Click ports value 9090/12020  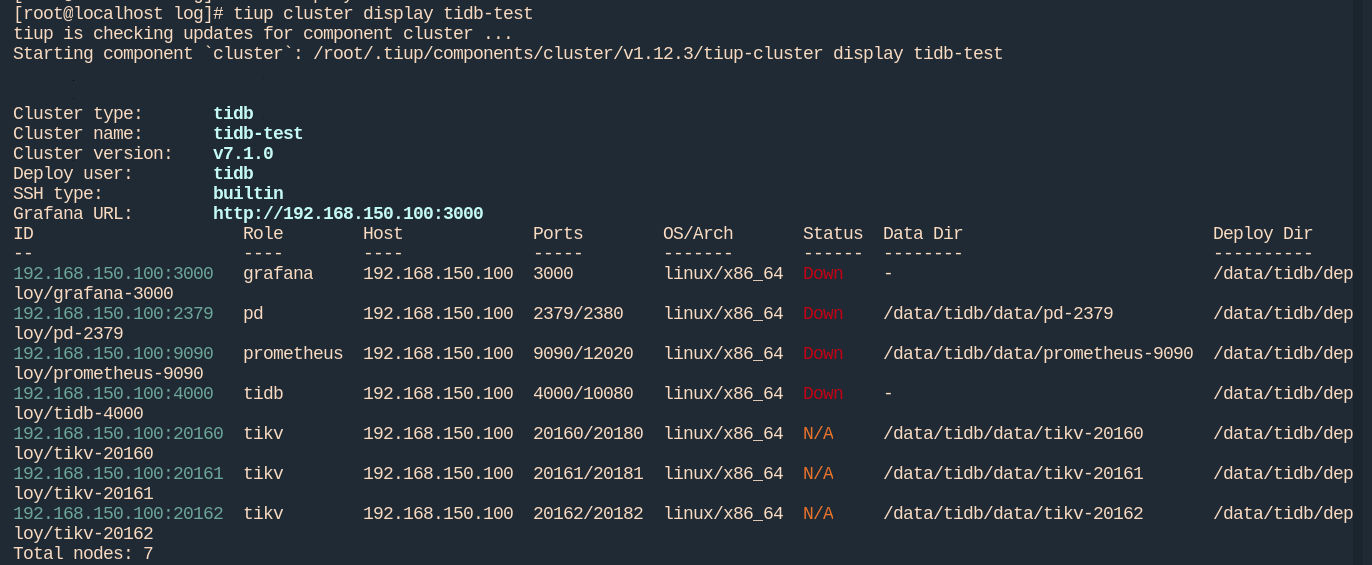click(x=583, y=353)
